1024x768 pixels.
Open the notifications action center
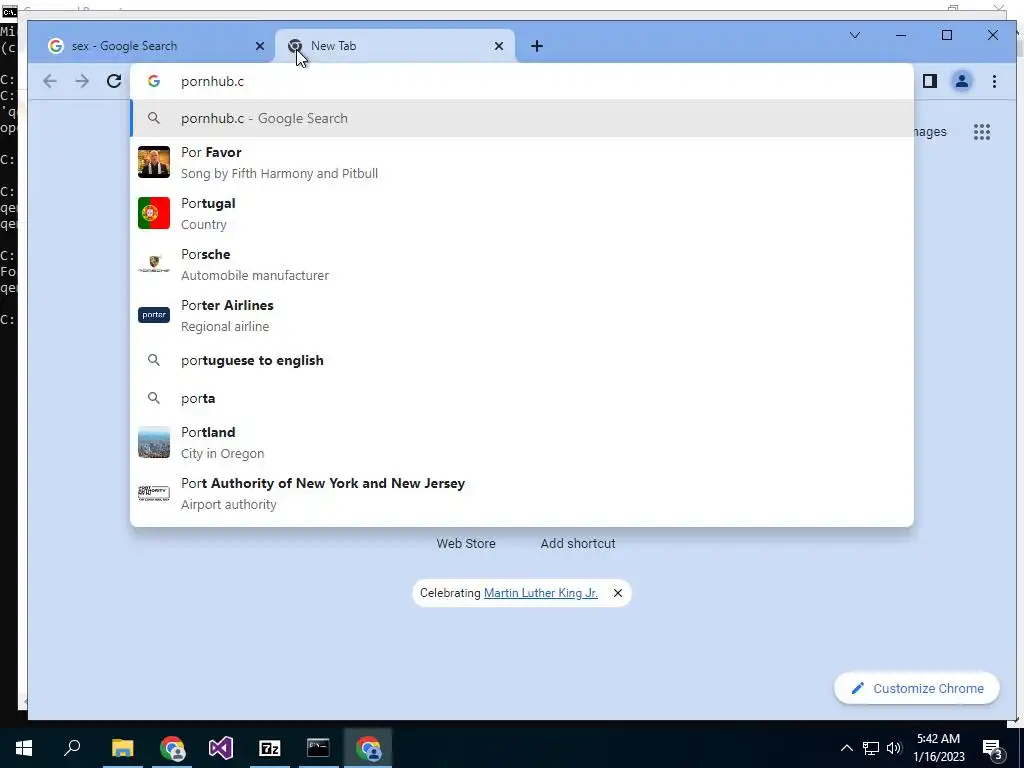pyautogui.click(x=993, y=748)
